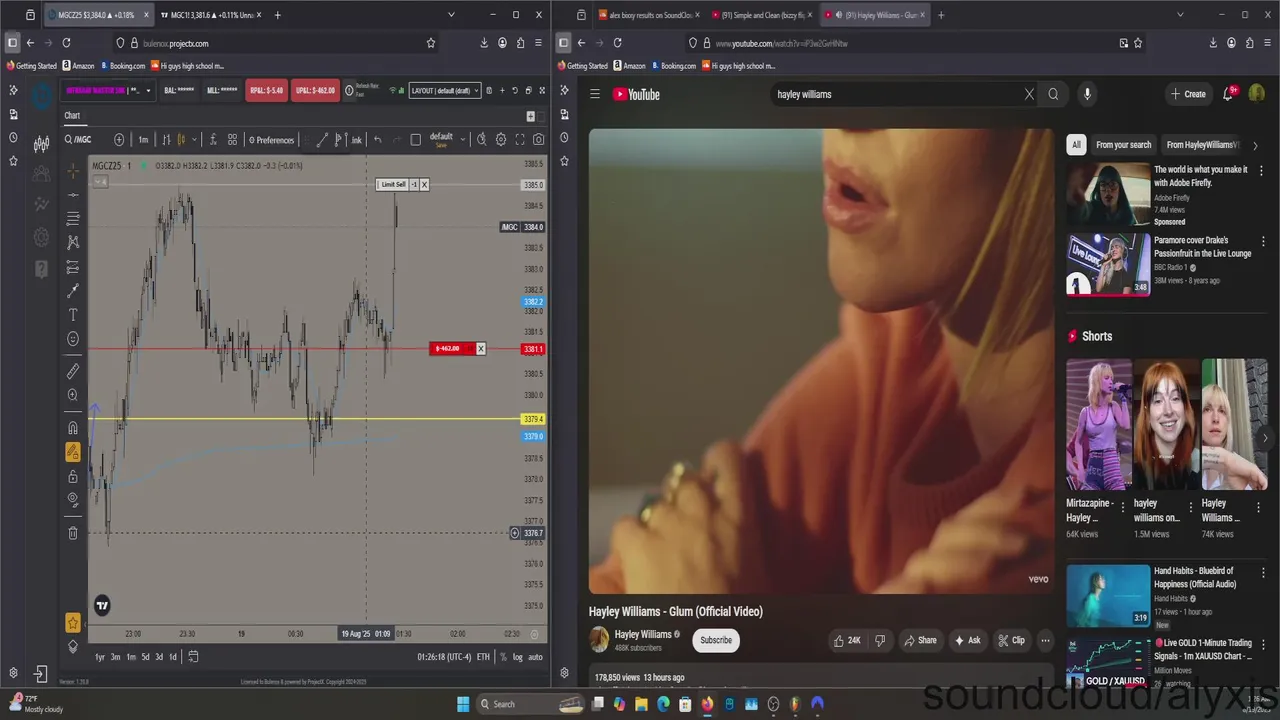The height and width of the screenshot is (720, 1280).
Task: Open chart settings gear icon
Action: tap(501, 139)
